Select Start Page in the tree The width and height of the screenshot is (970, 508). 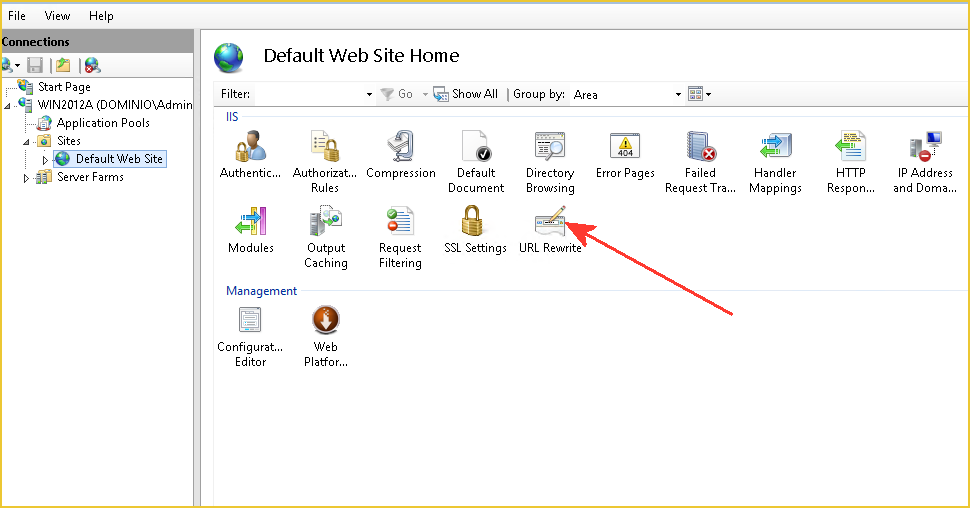point(64,87)
